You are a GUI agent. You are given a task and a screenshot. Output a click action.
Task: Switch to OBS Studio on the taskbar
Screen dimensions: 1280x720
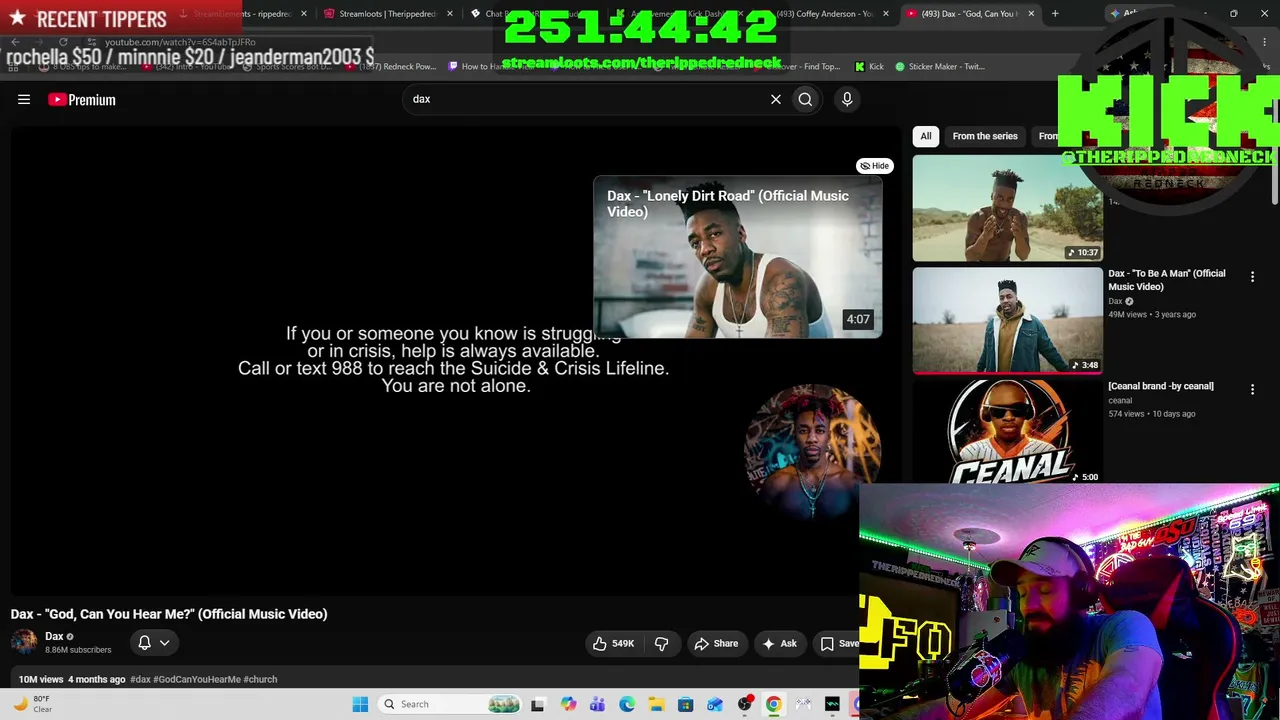click(744, 704)
